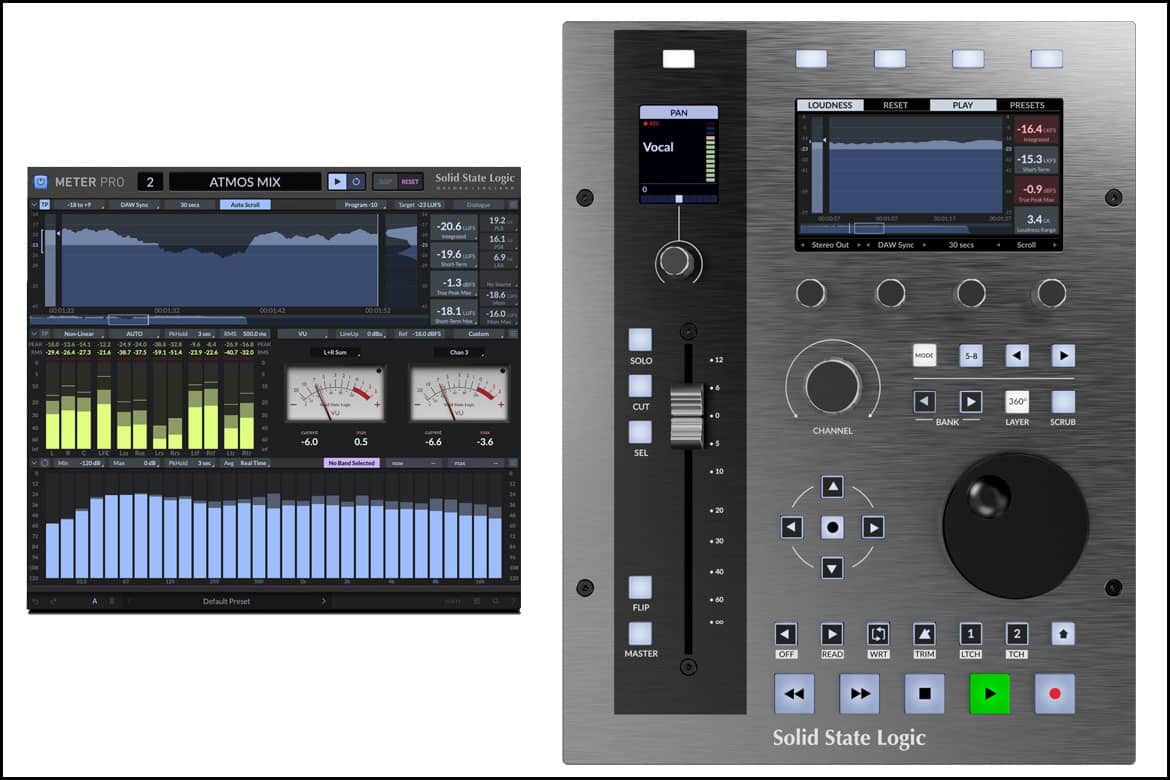
Task: Open the Chan 3 source dropdown
Action: coord(460,352)
